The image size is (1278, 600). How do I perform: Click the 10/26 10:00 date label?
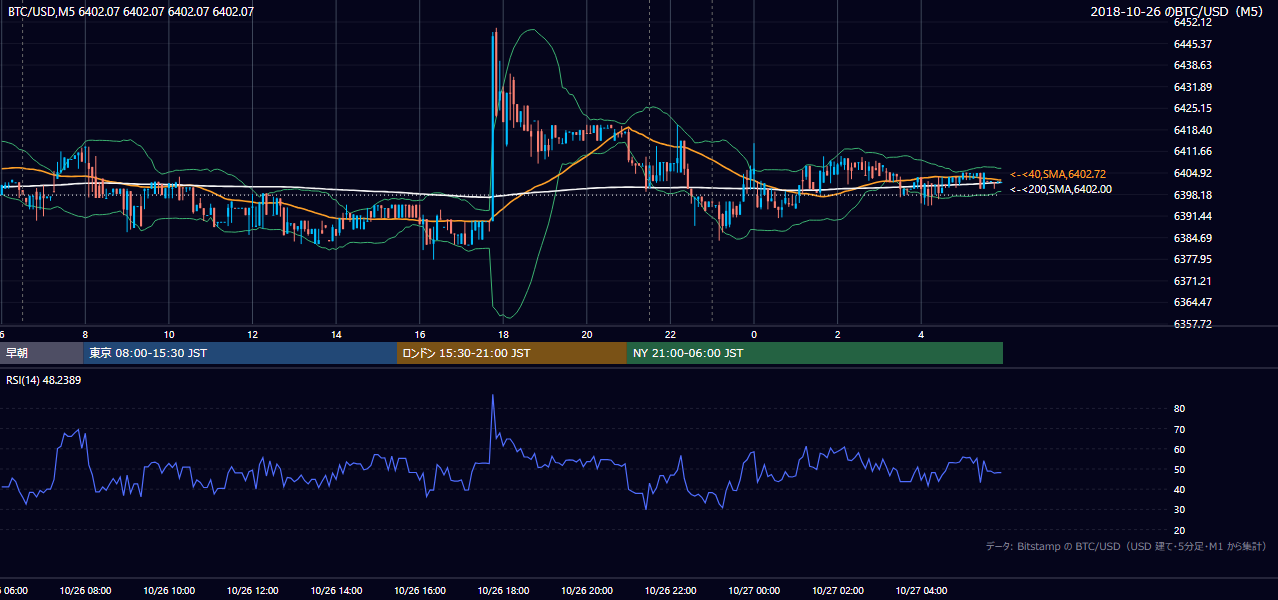[x=169, y=590]
